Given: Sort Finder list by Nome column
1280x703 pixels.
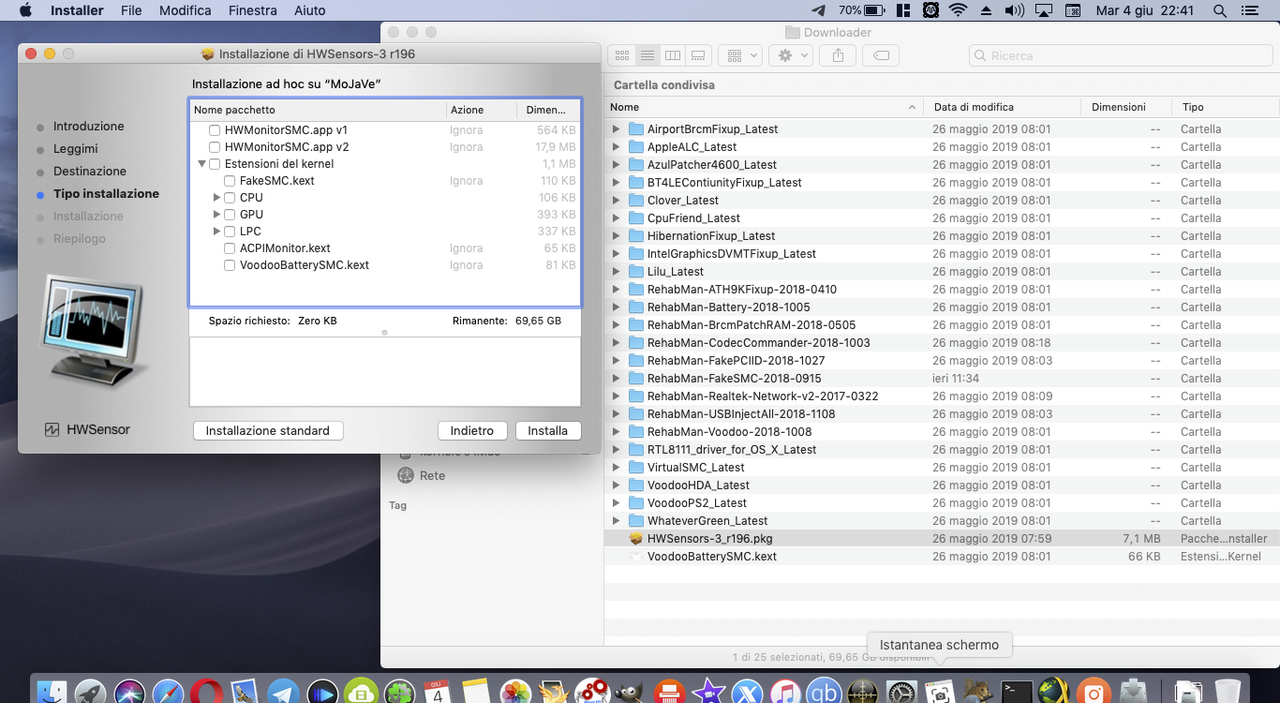Looking at the screenshot, I should (x=765, y=107).
